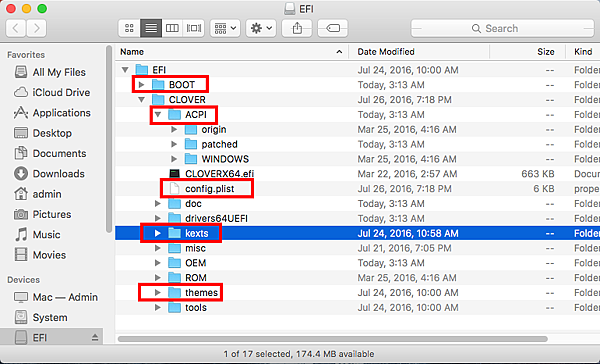Click the Edit Tags button
This screenshot has height=364, width=600.
click(333, 28)
